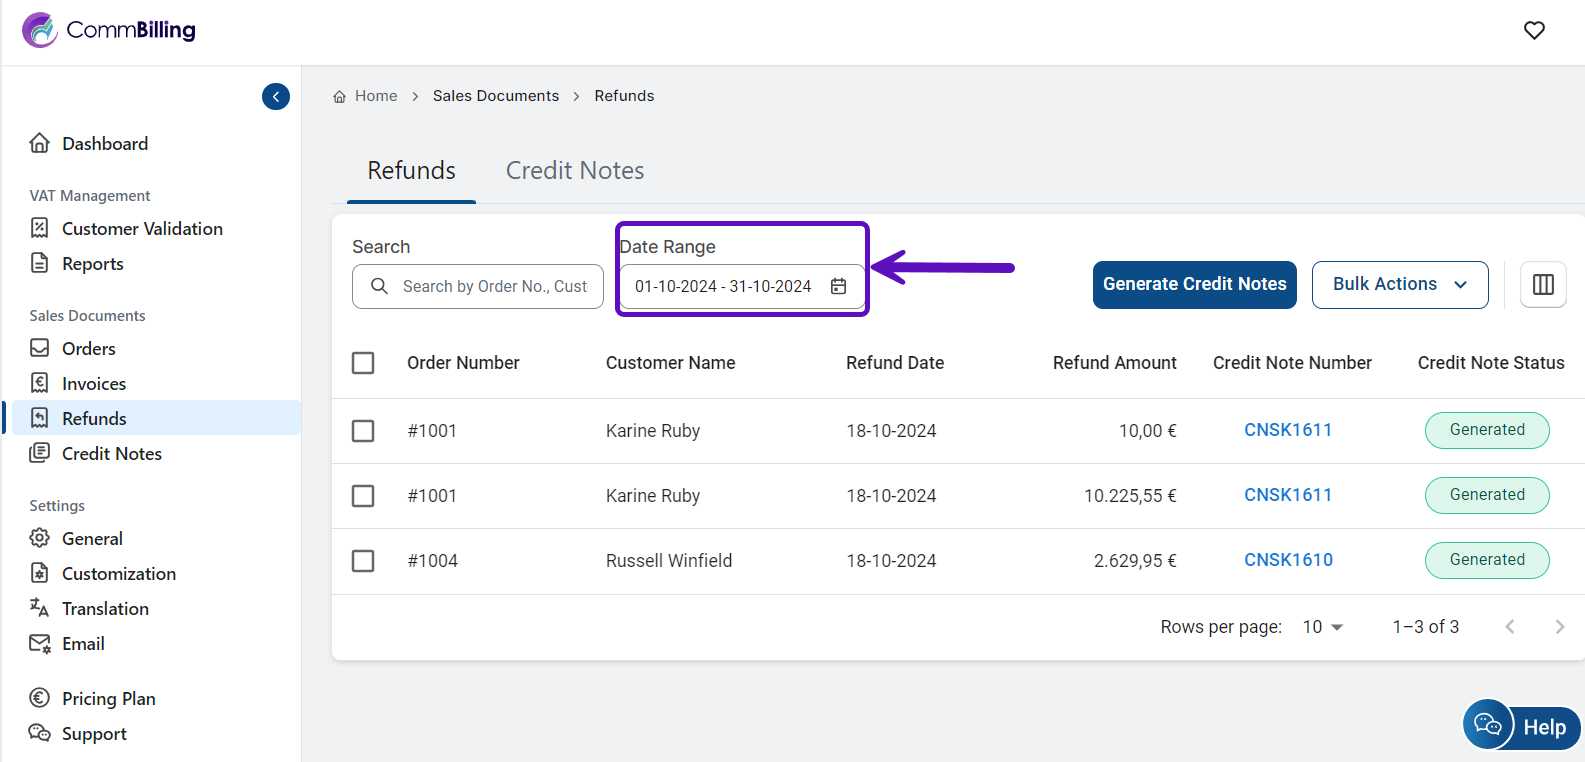Click the Generate Credit Notes button
Image resolution: width=1585 pixels, height=762 pixels.
(1194, 285)
